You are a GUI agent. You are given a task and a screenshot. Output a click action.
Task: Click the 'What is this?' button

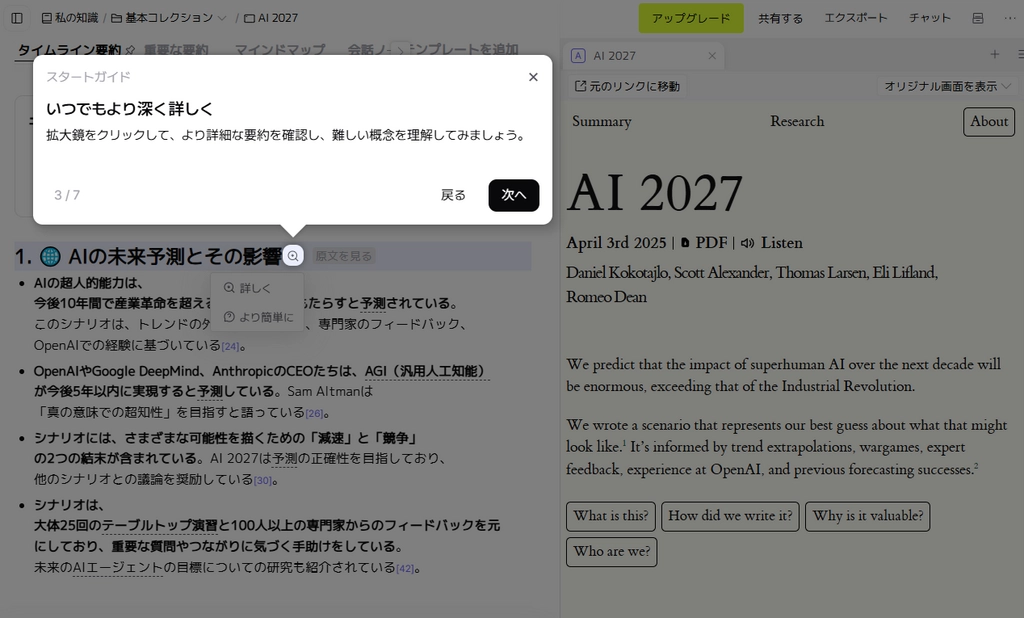pyautogui.click(x=610, y=516)
